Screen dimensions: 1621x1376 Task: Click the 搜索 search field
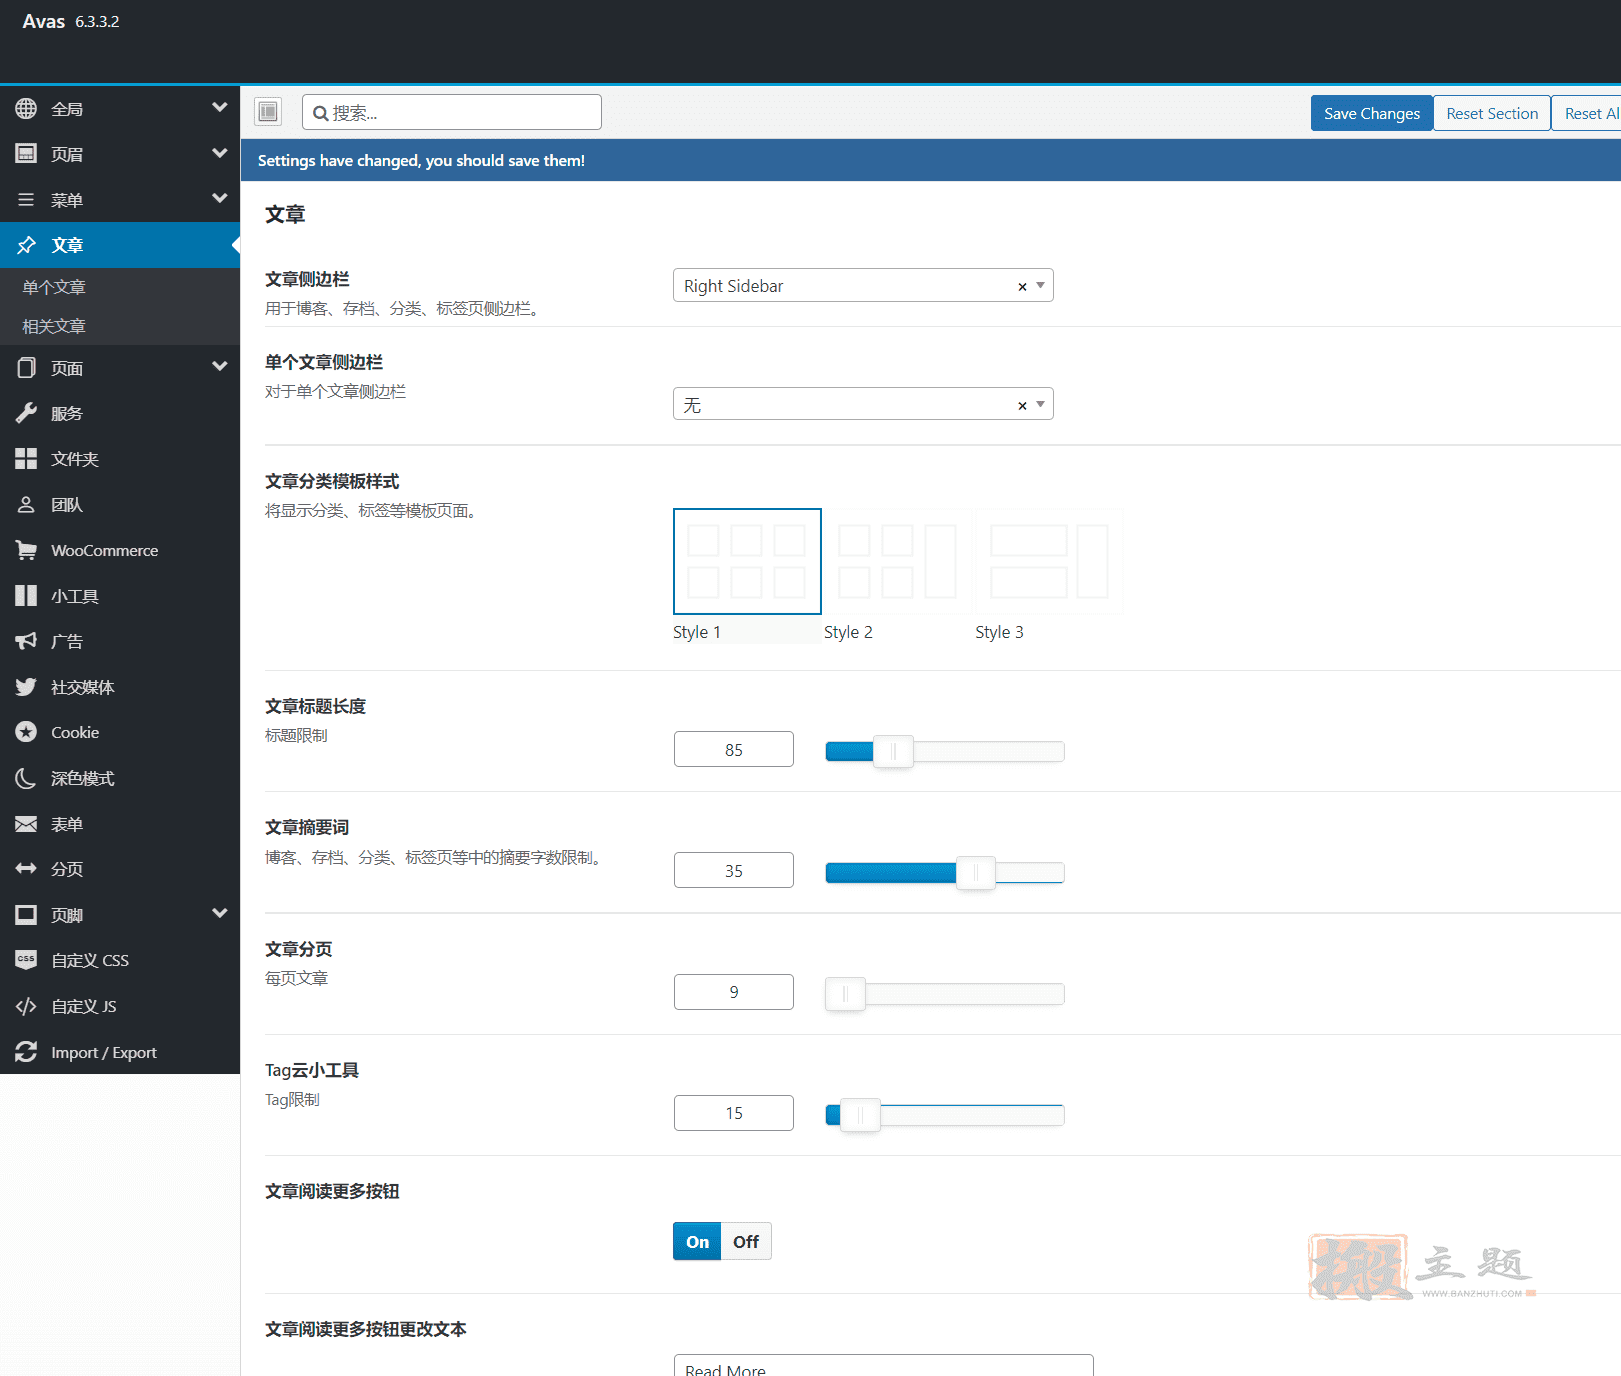[452, 112]
